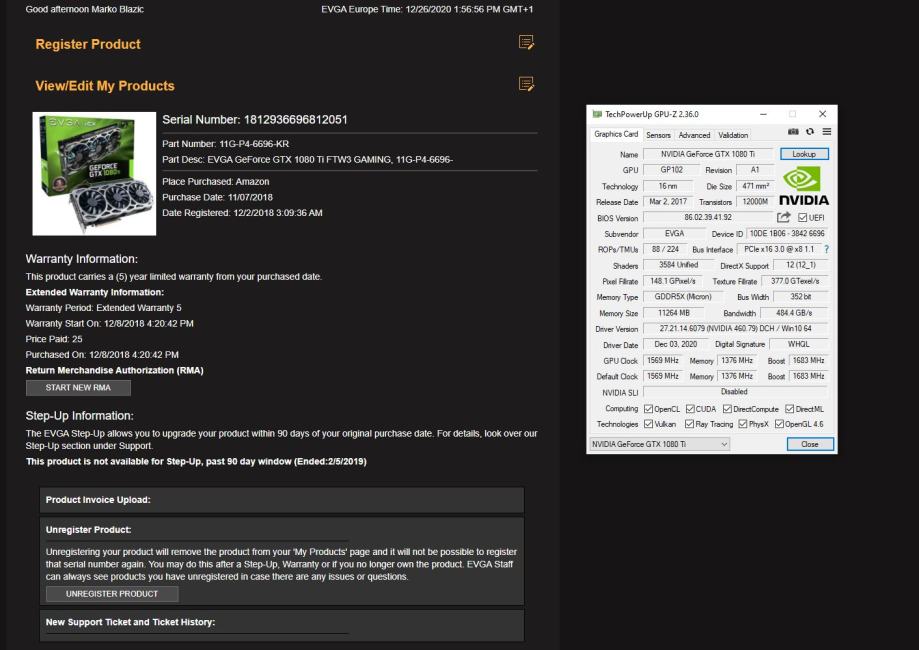Expand the Product Invoice Upload section
The image size is (919, 650).
[282, 500]
